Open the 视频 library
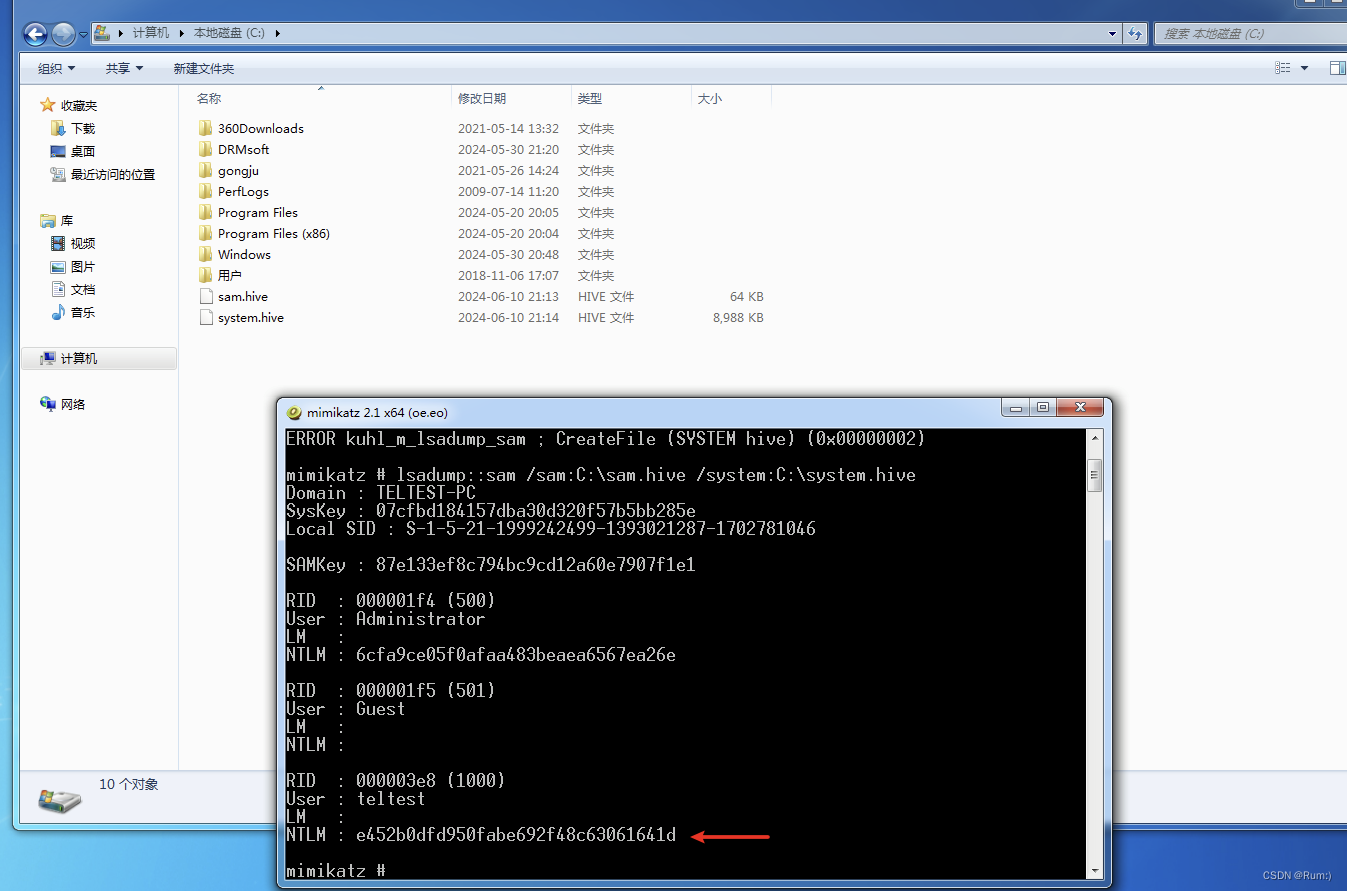 click(x=73, y=243)
